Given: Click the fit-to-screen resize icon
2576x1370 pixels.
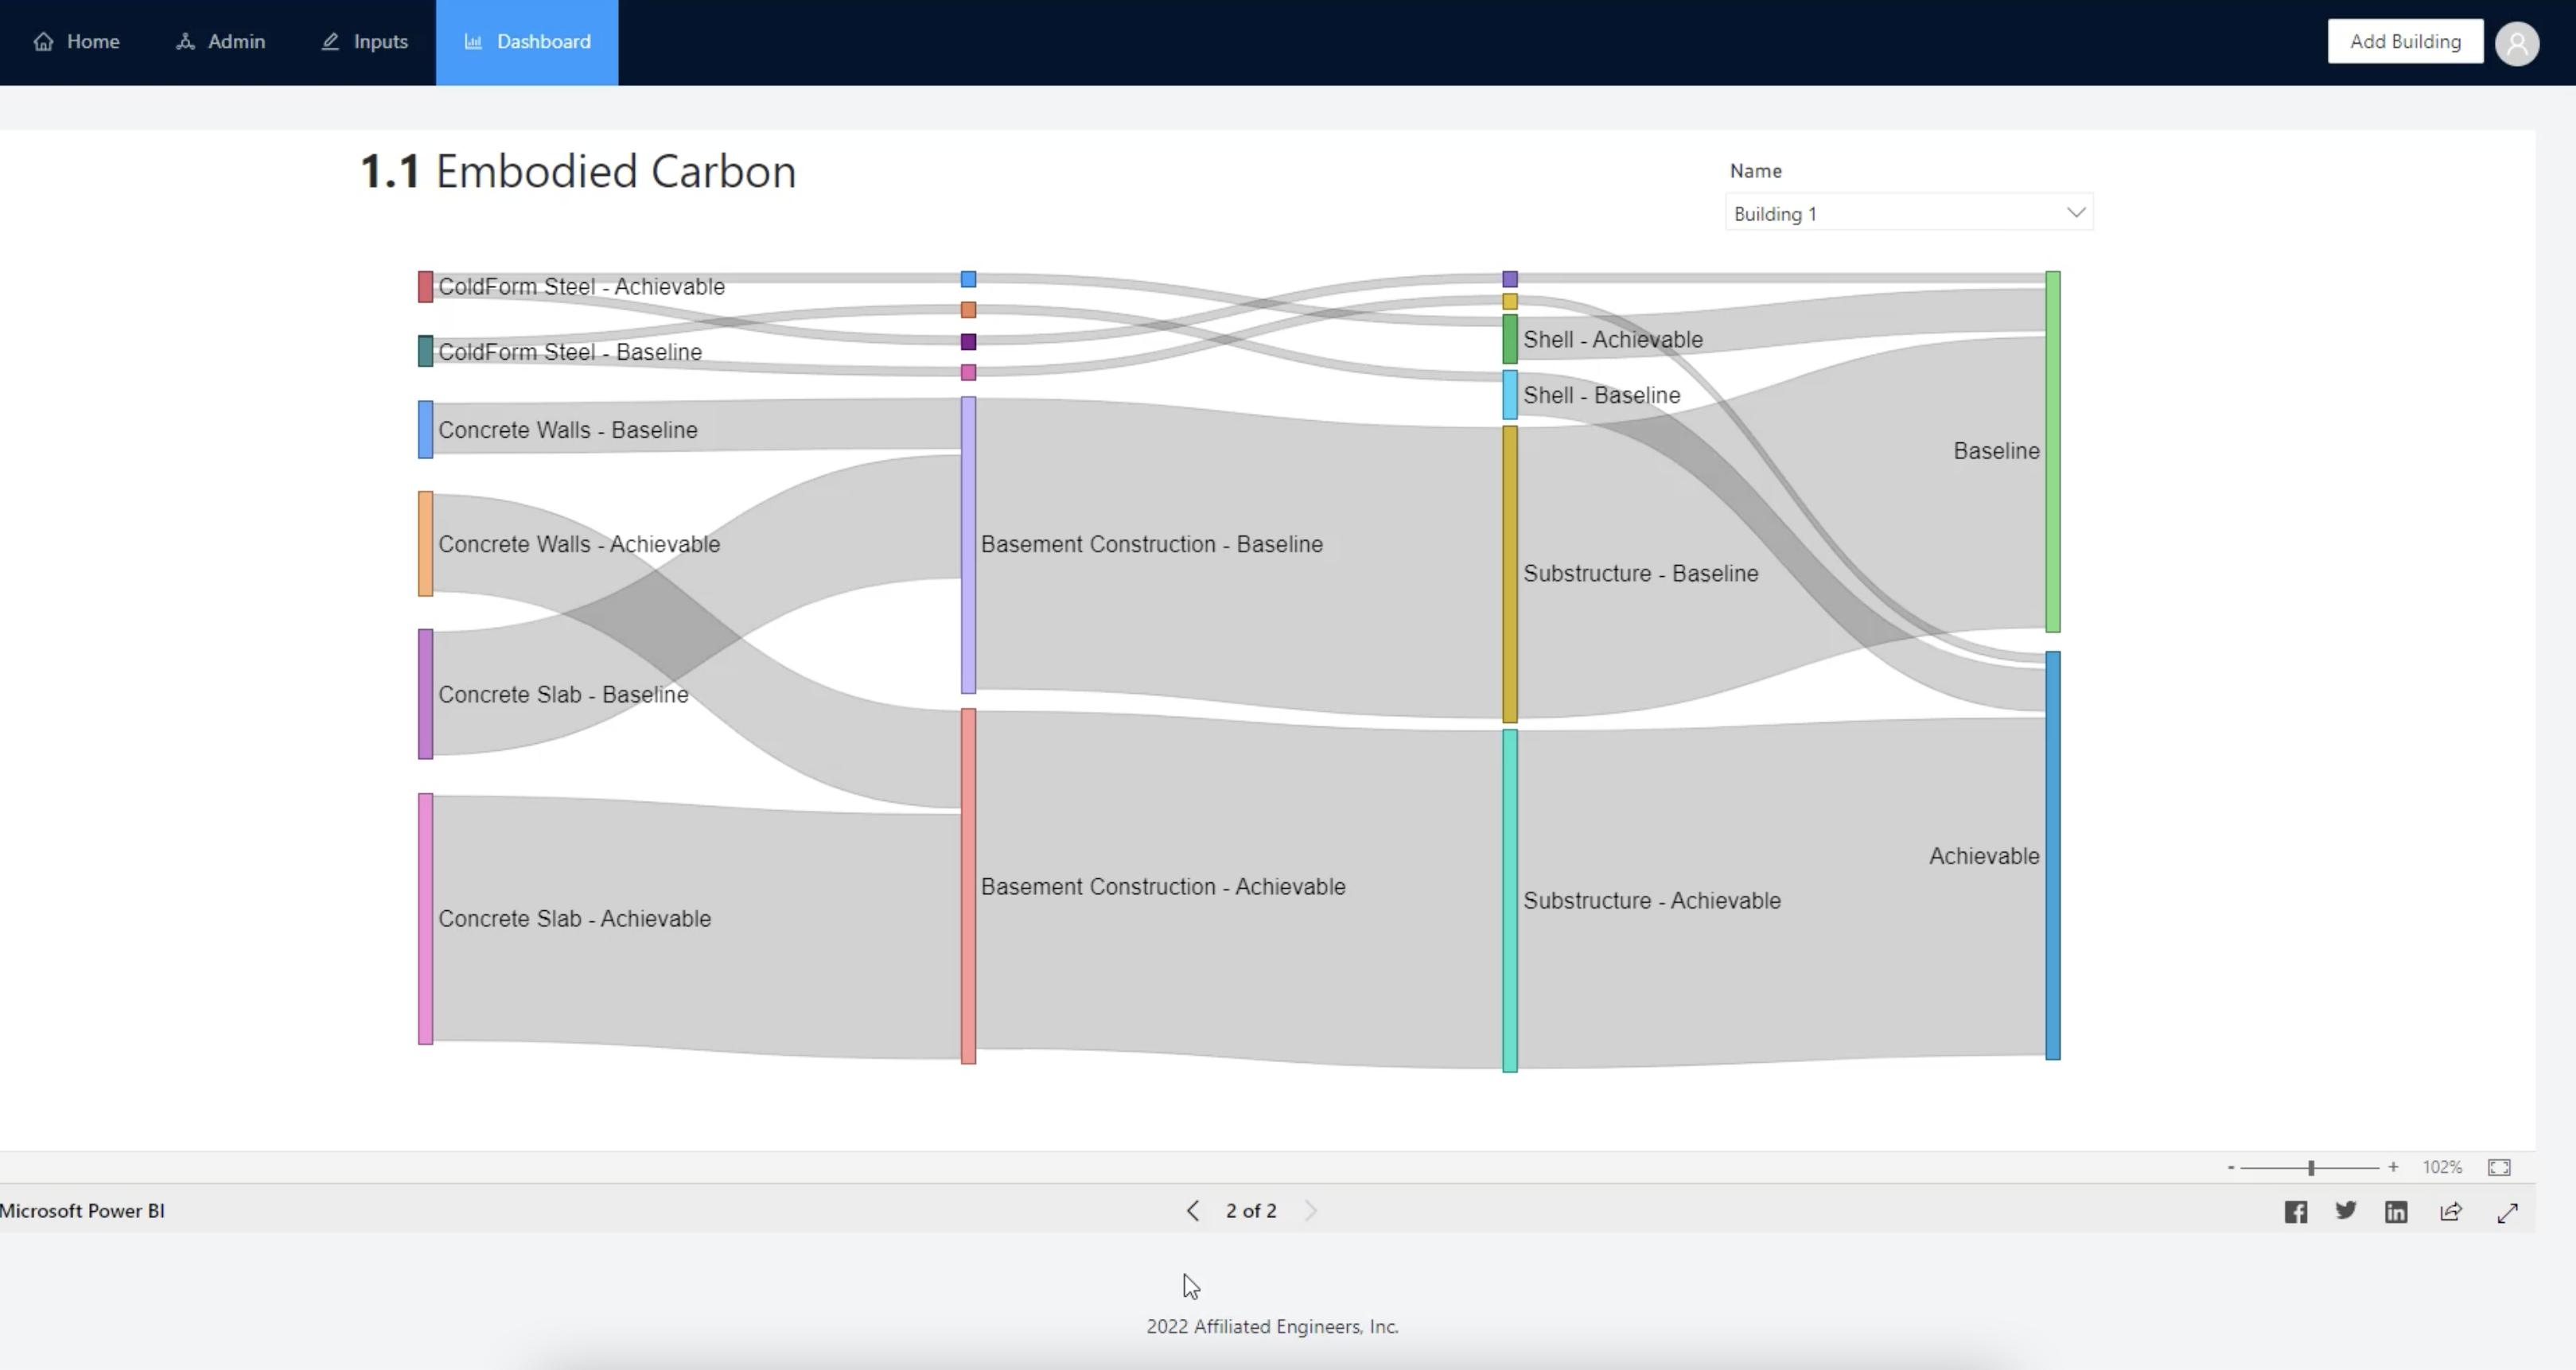Looking at the screenshot, I should click(2500, 1167).
